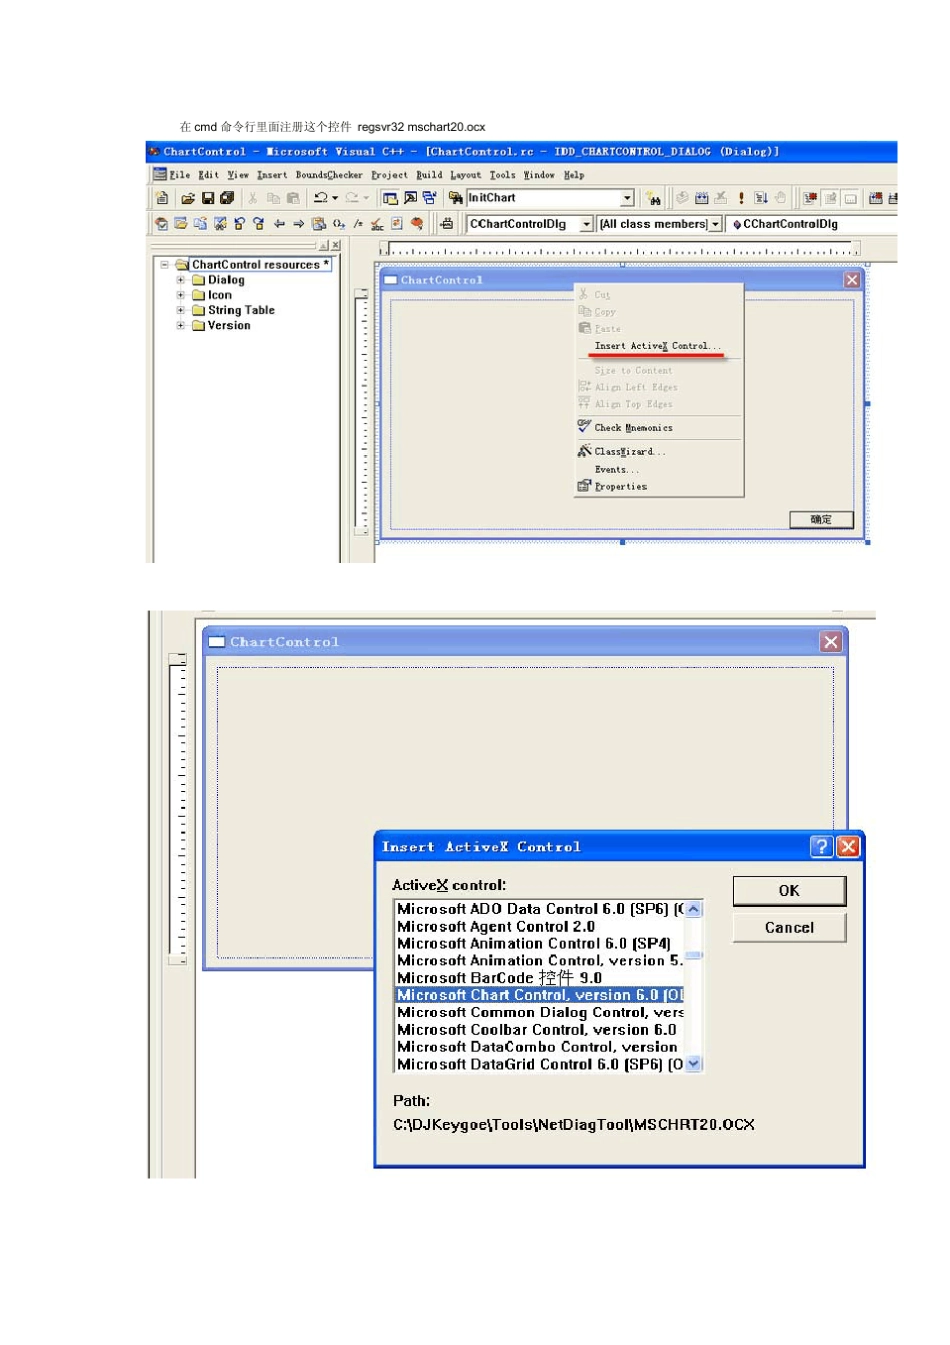Close the Insert ActiveX Control dialog
The image size is (950, 1345).
click(x=848, y=846)
